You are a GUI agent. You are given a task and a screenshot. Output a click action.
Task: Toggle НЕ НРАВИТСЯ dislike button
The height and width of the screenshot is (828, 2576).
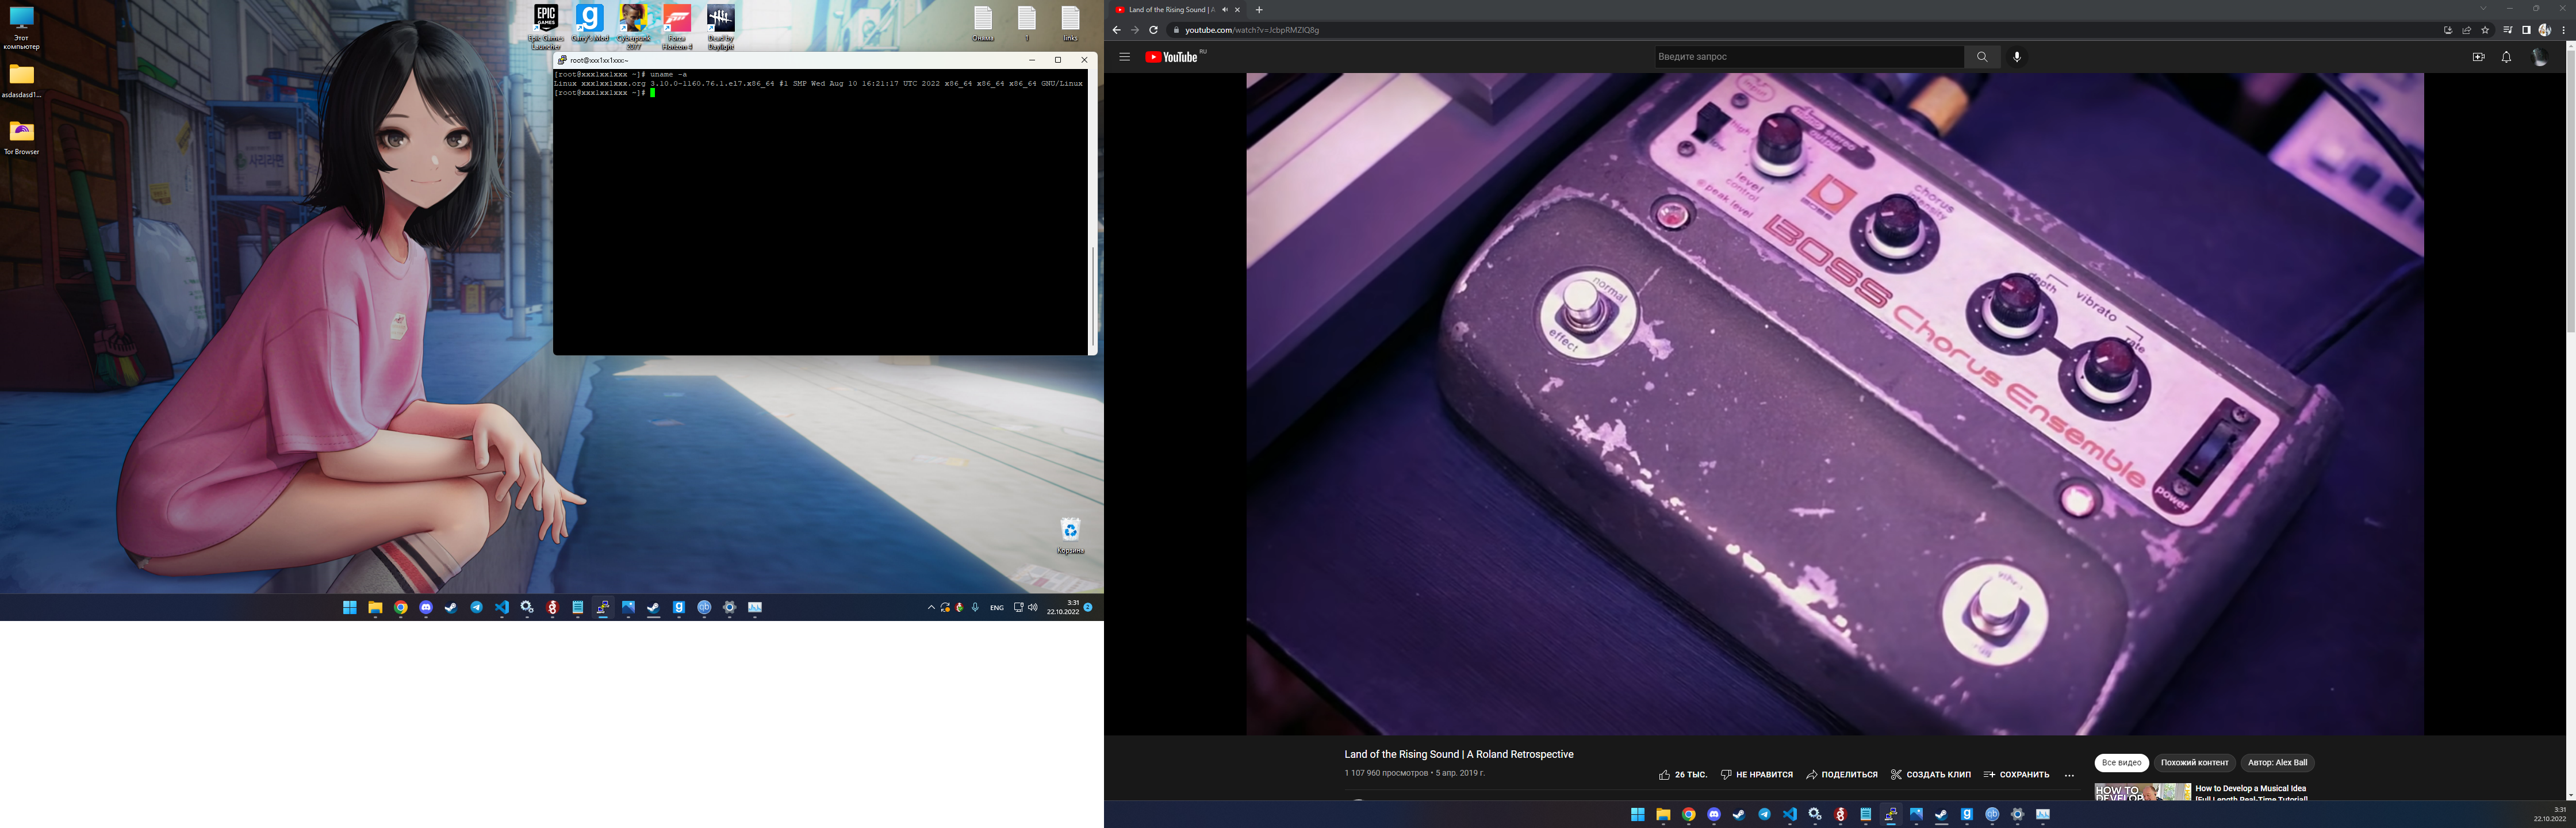tap(1757, 774)
